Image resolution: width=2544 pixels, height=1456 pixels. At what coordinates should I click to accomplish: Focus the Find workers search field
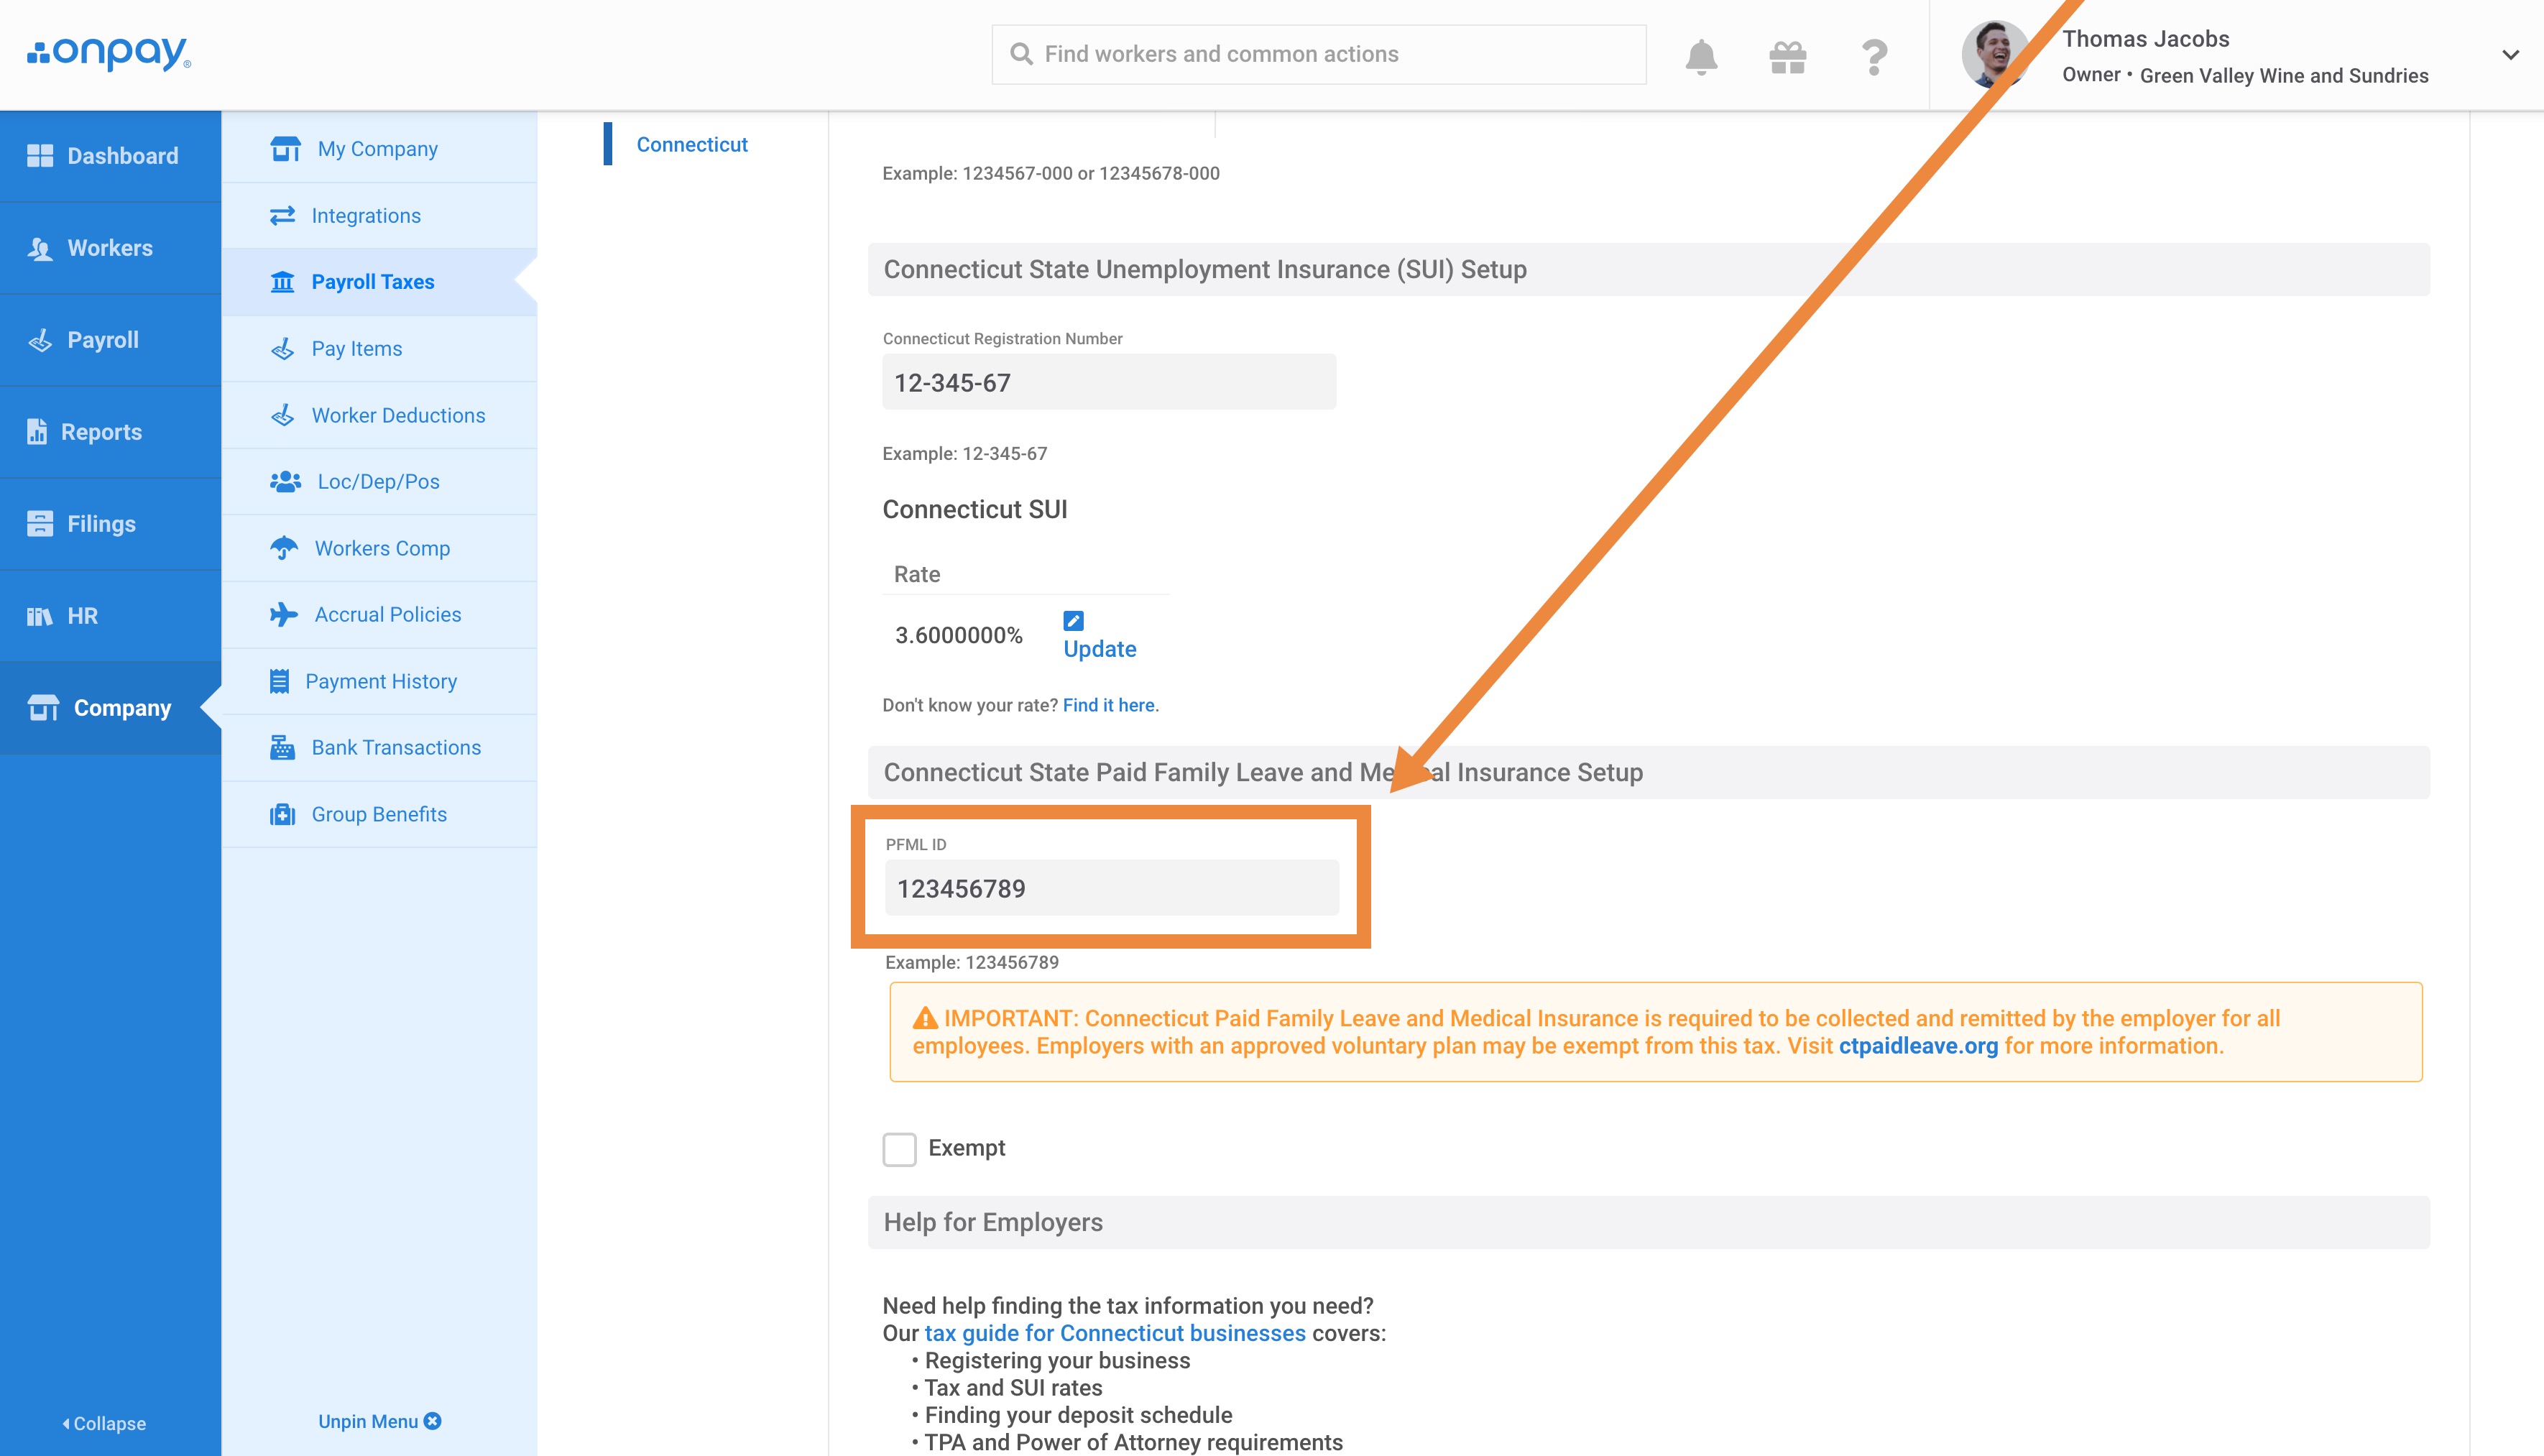tap(1319, 54)
